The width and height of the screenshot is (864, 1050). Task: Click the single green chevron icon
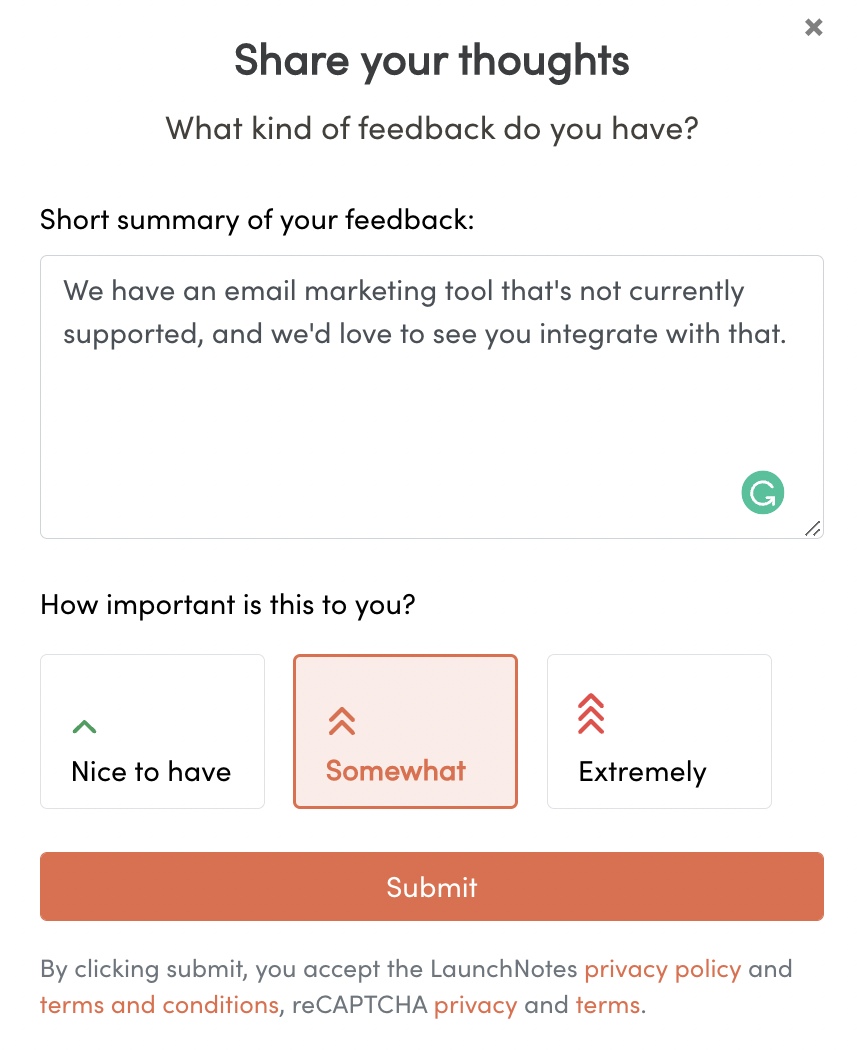85,727
